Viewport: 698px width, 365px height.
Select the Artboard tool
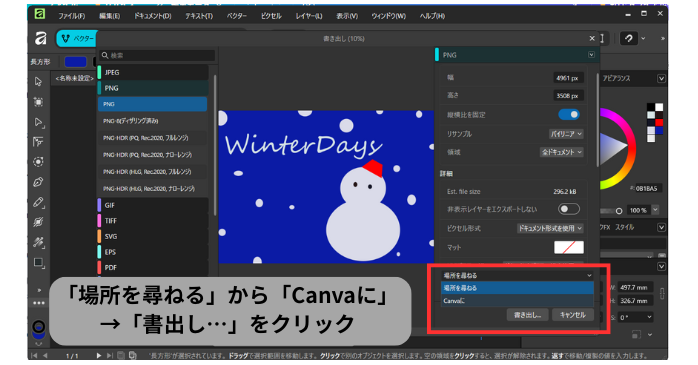(x=38, y=102)
